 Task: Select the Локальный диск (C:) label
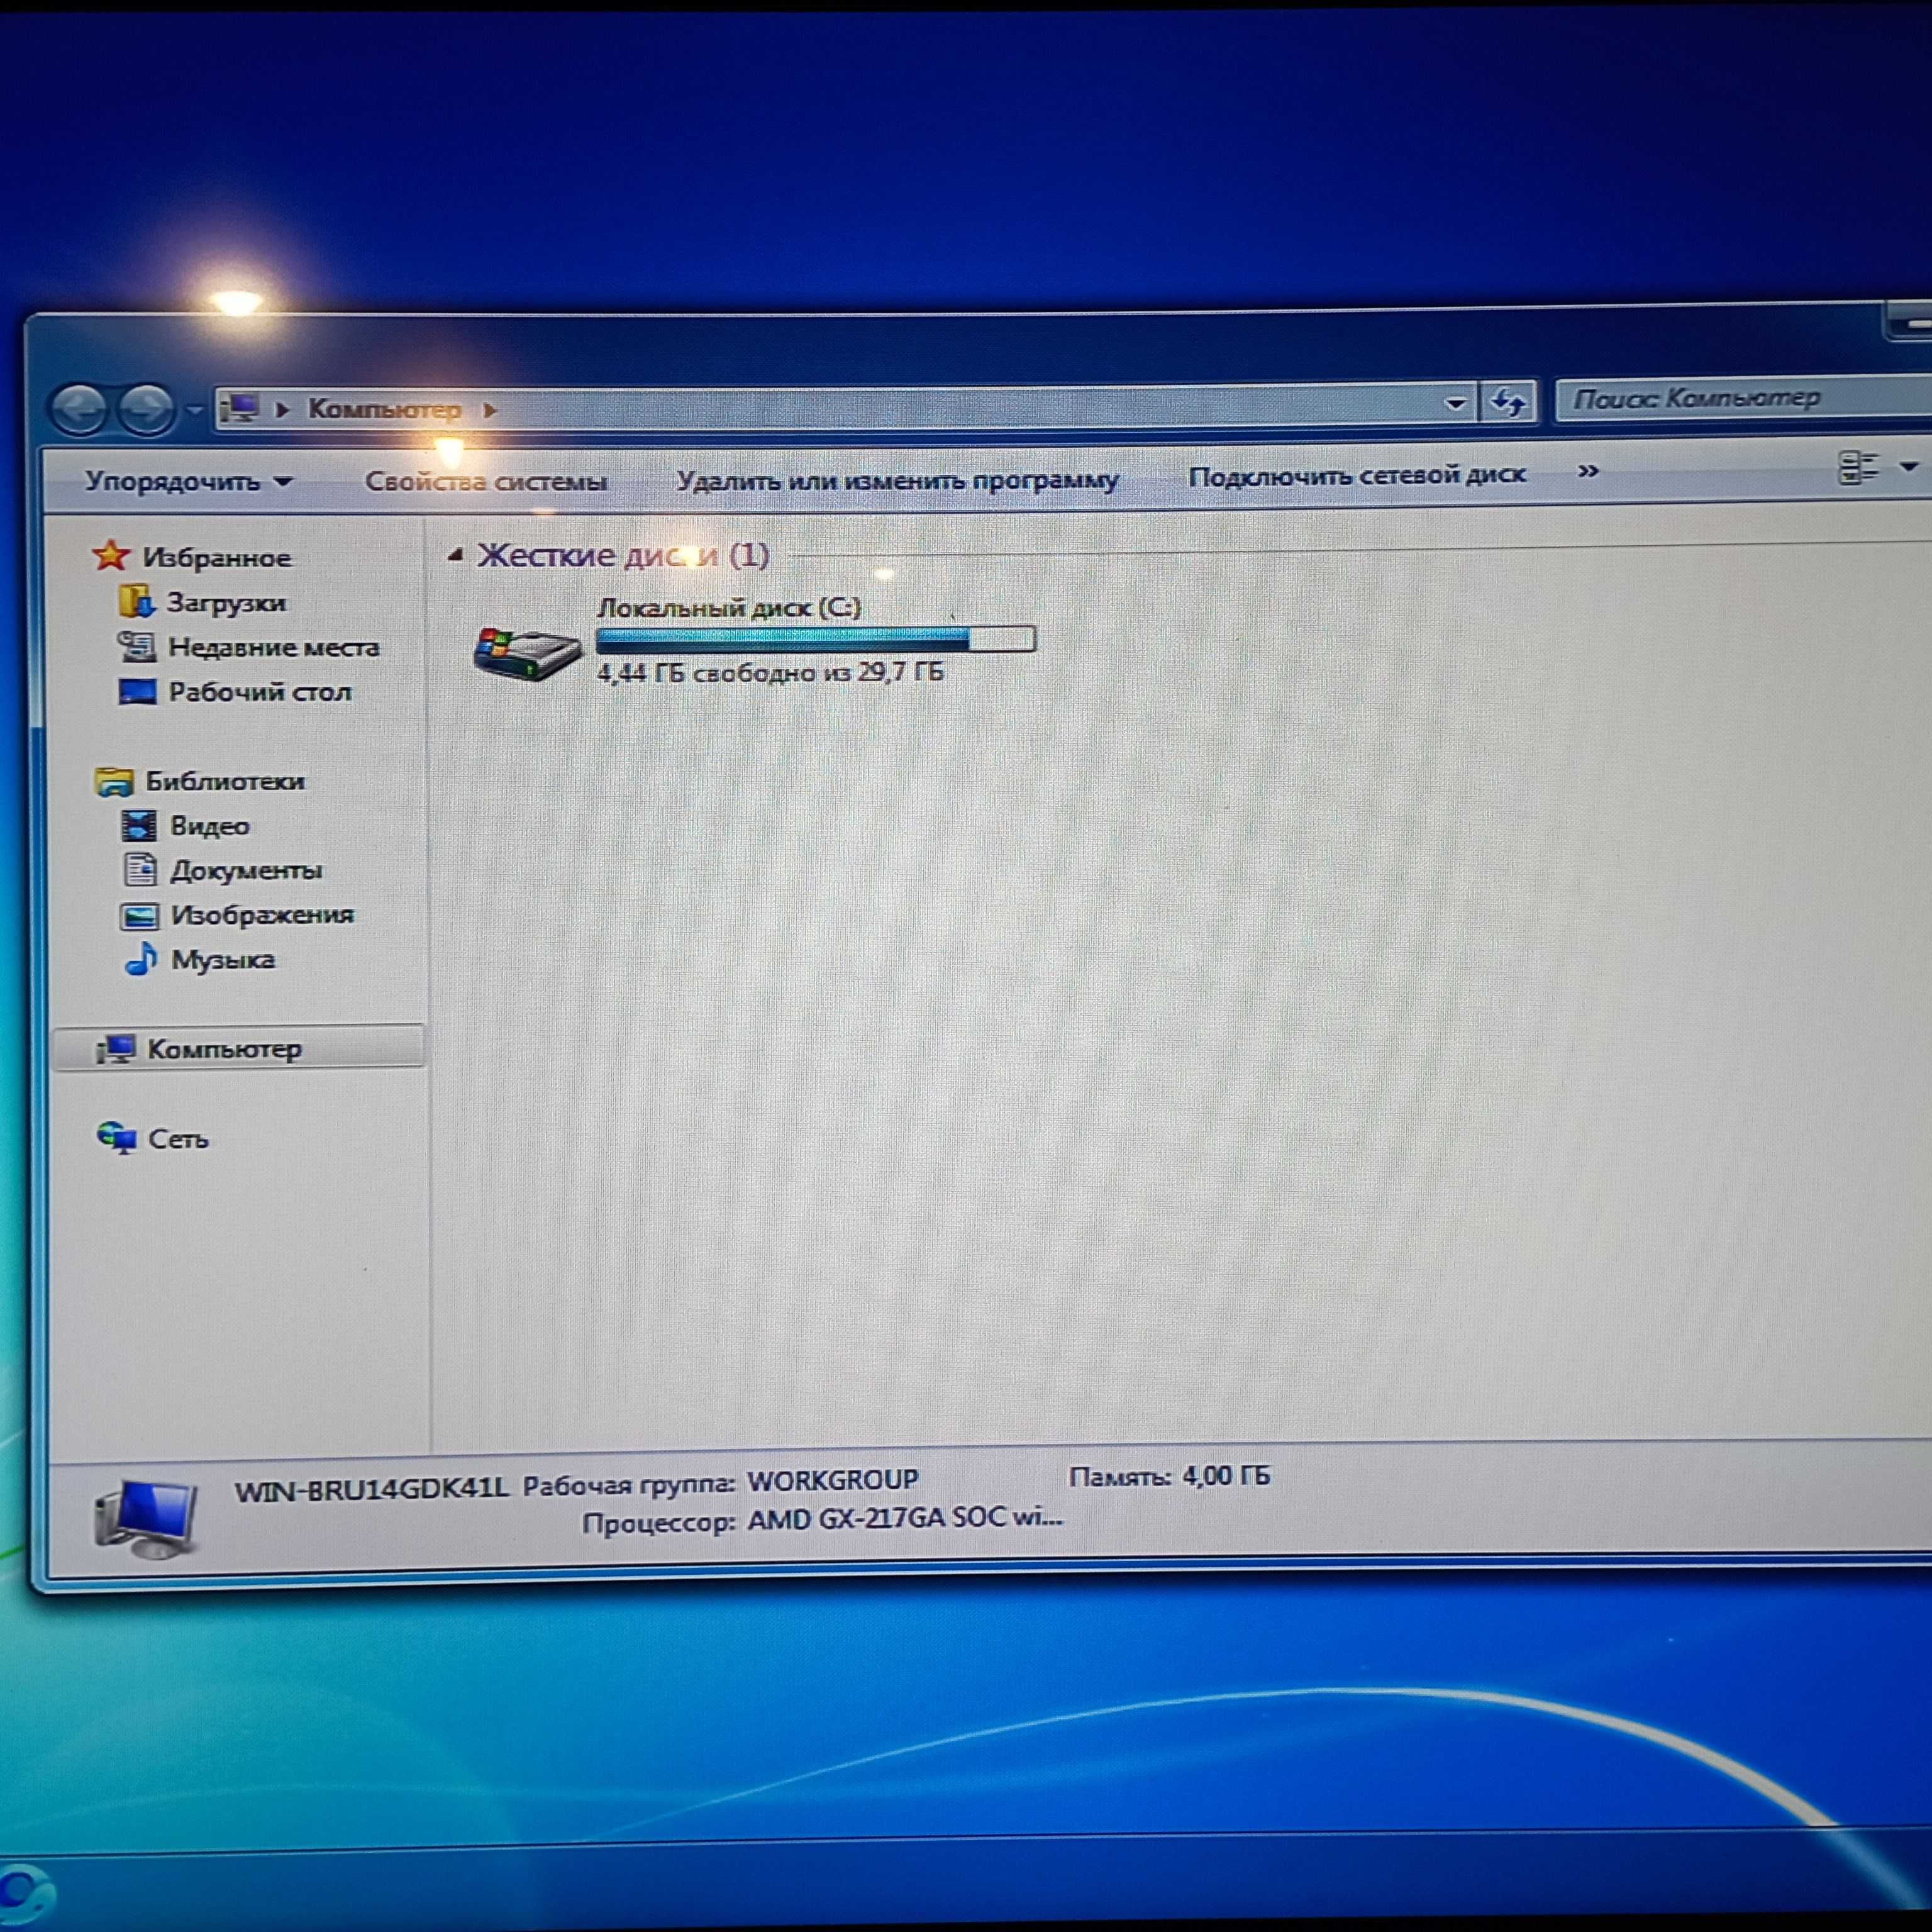click(729, 608)
